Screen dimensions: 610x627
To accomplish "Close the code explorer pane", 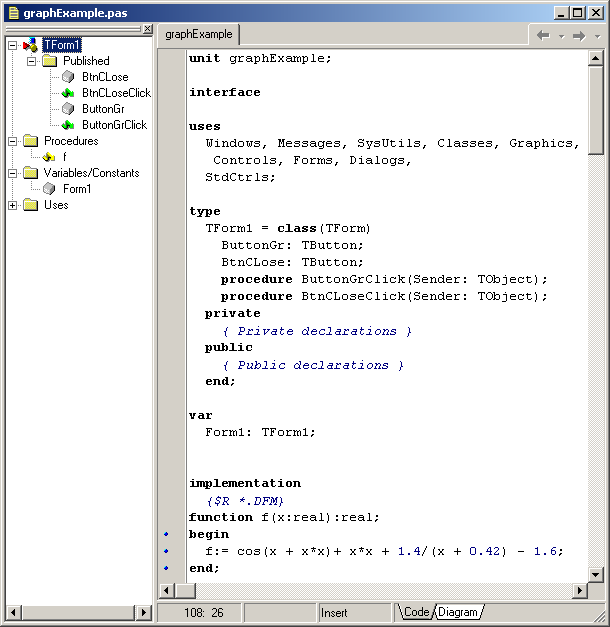I will pyautogui.click(x=148, y=29).
